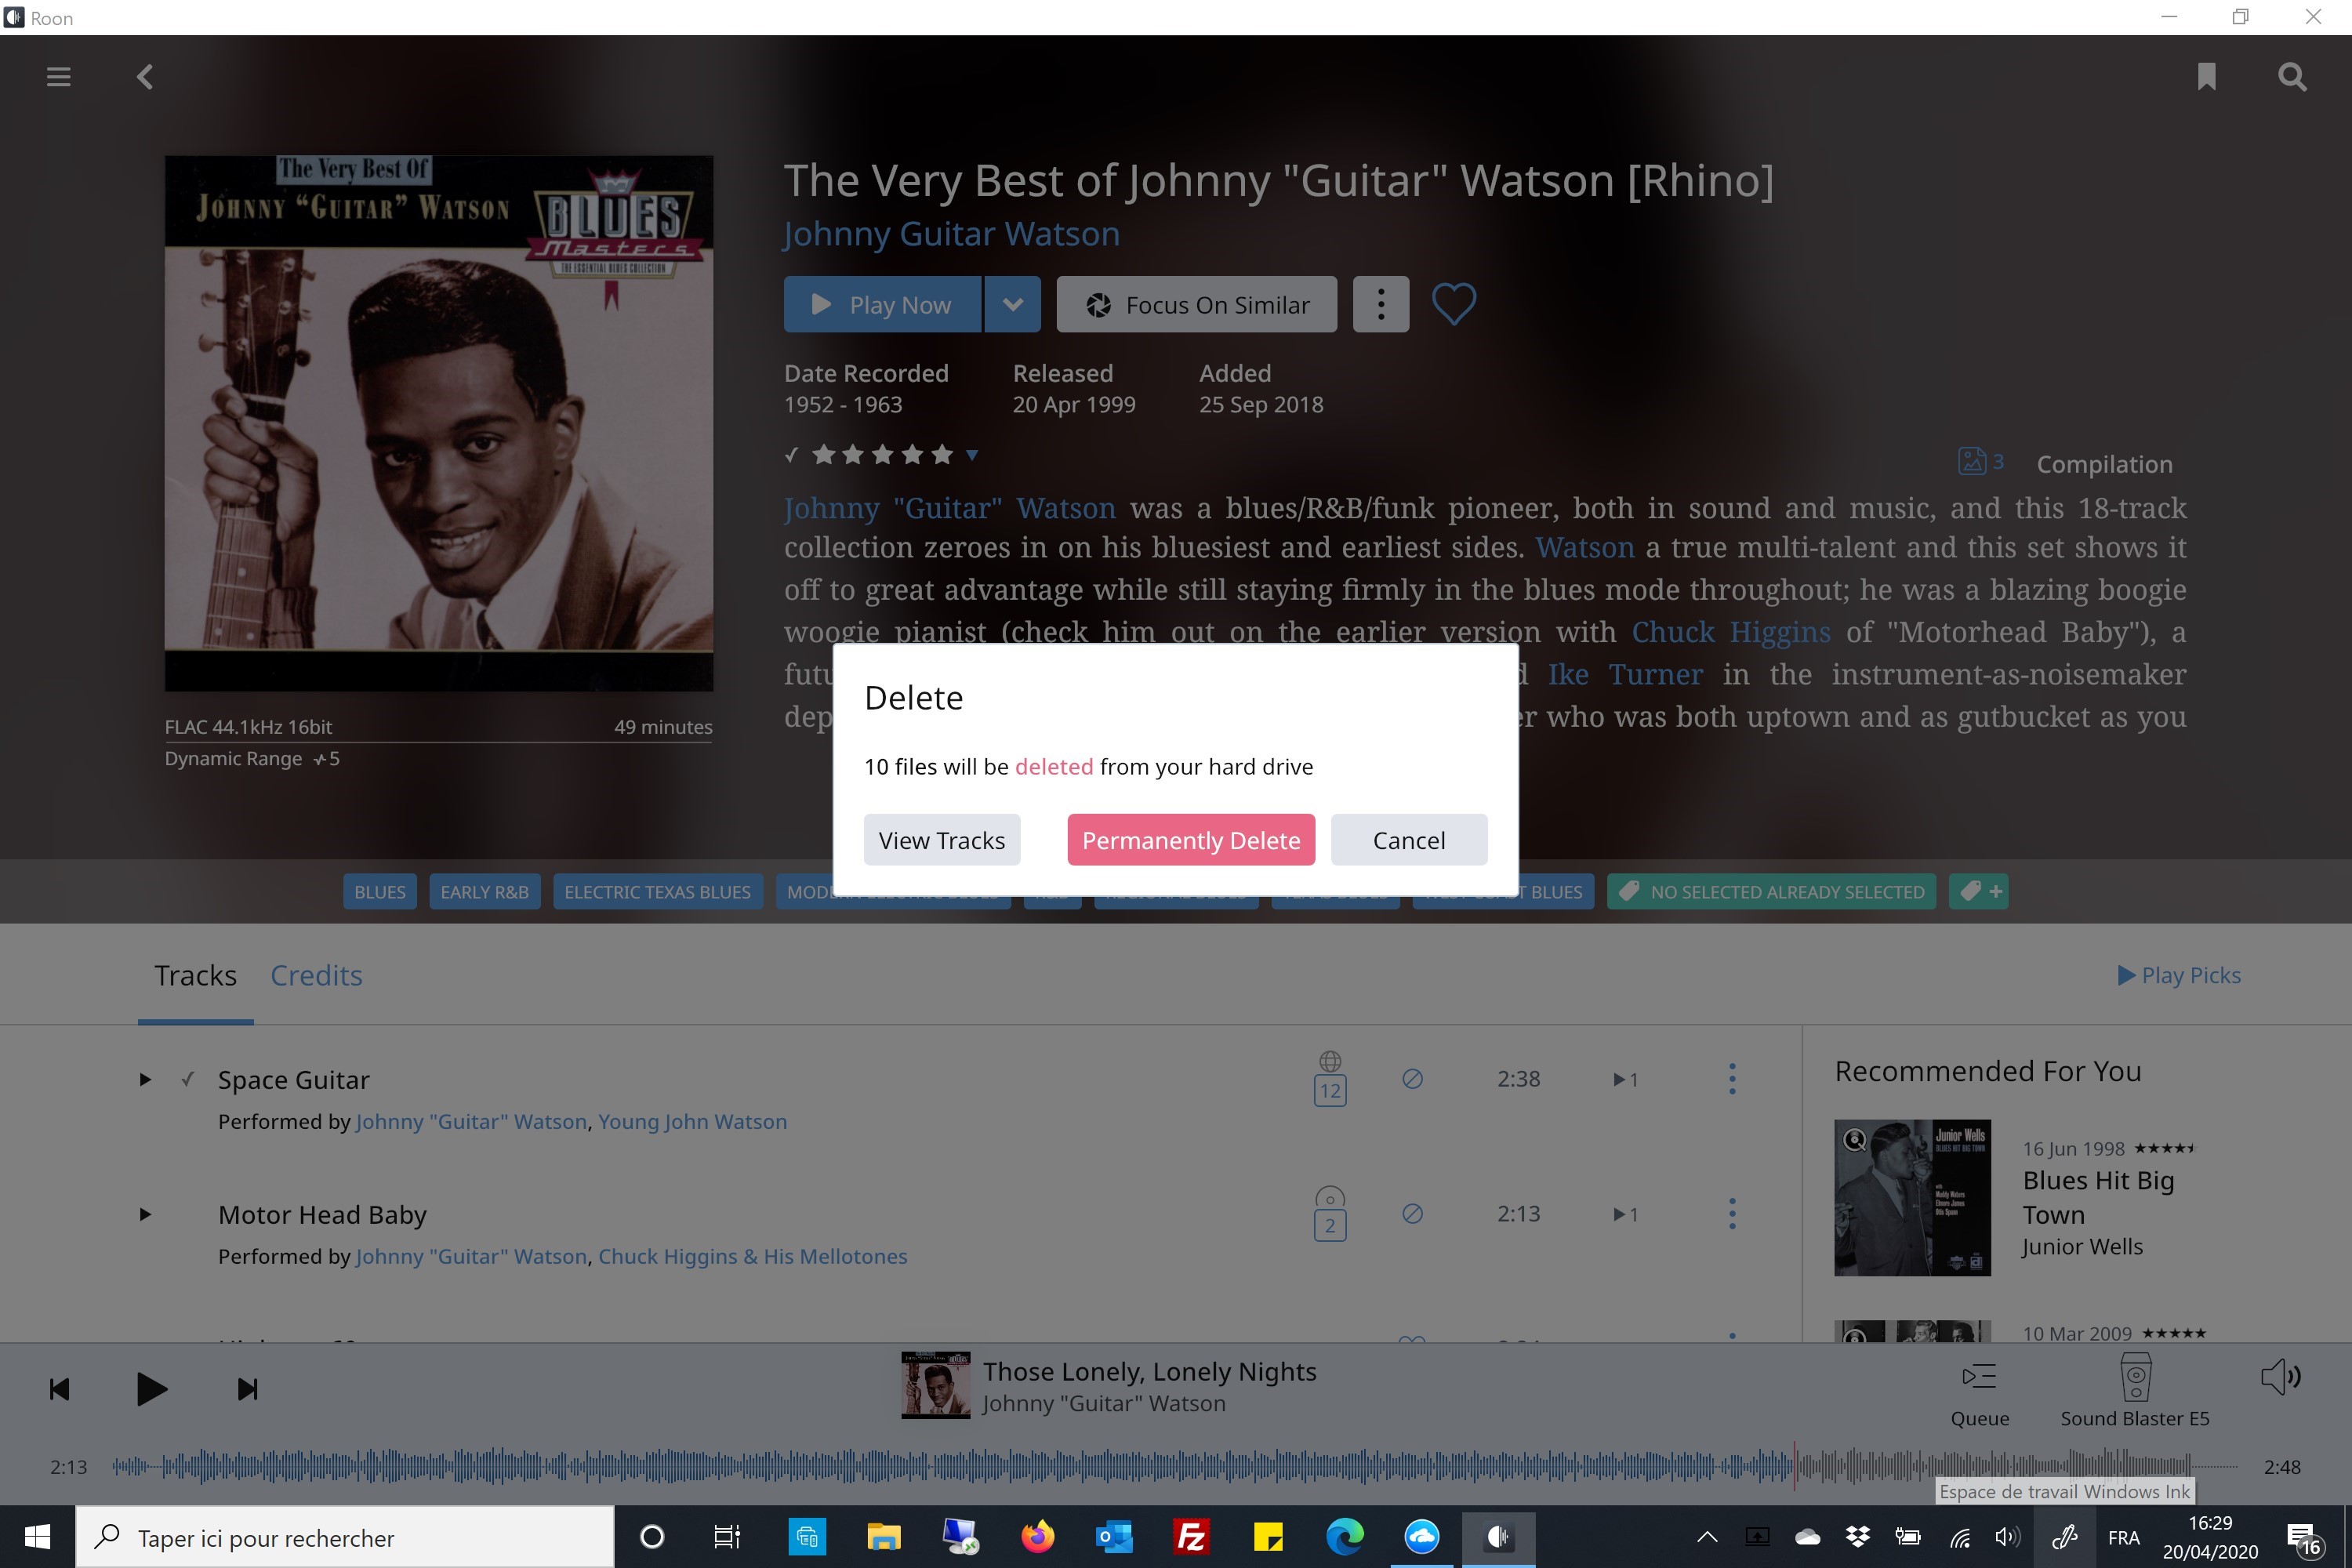Click Permanently Delete button
The image size is (2352, 1568).
point(1191,840)
